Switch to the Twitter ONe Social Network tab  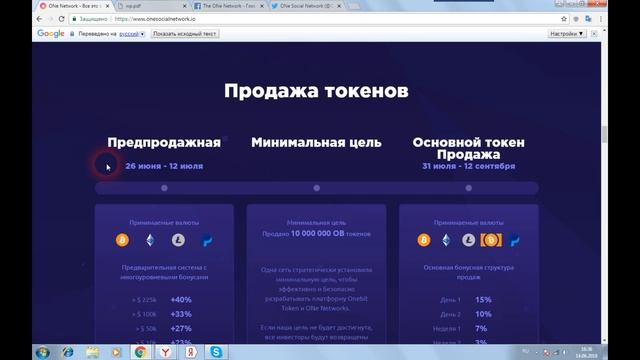pyautogui.click(x=306, y=6)
